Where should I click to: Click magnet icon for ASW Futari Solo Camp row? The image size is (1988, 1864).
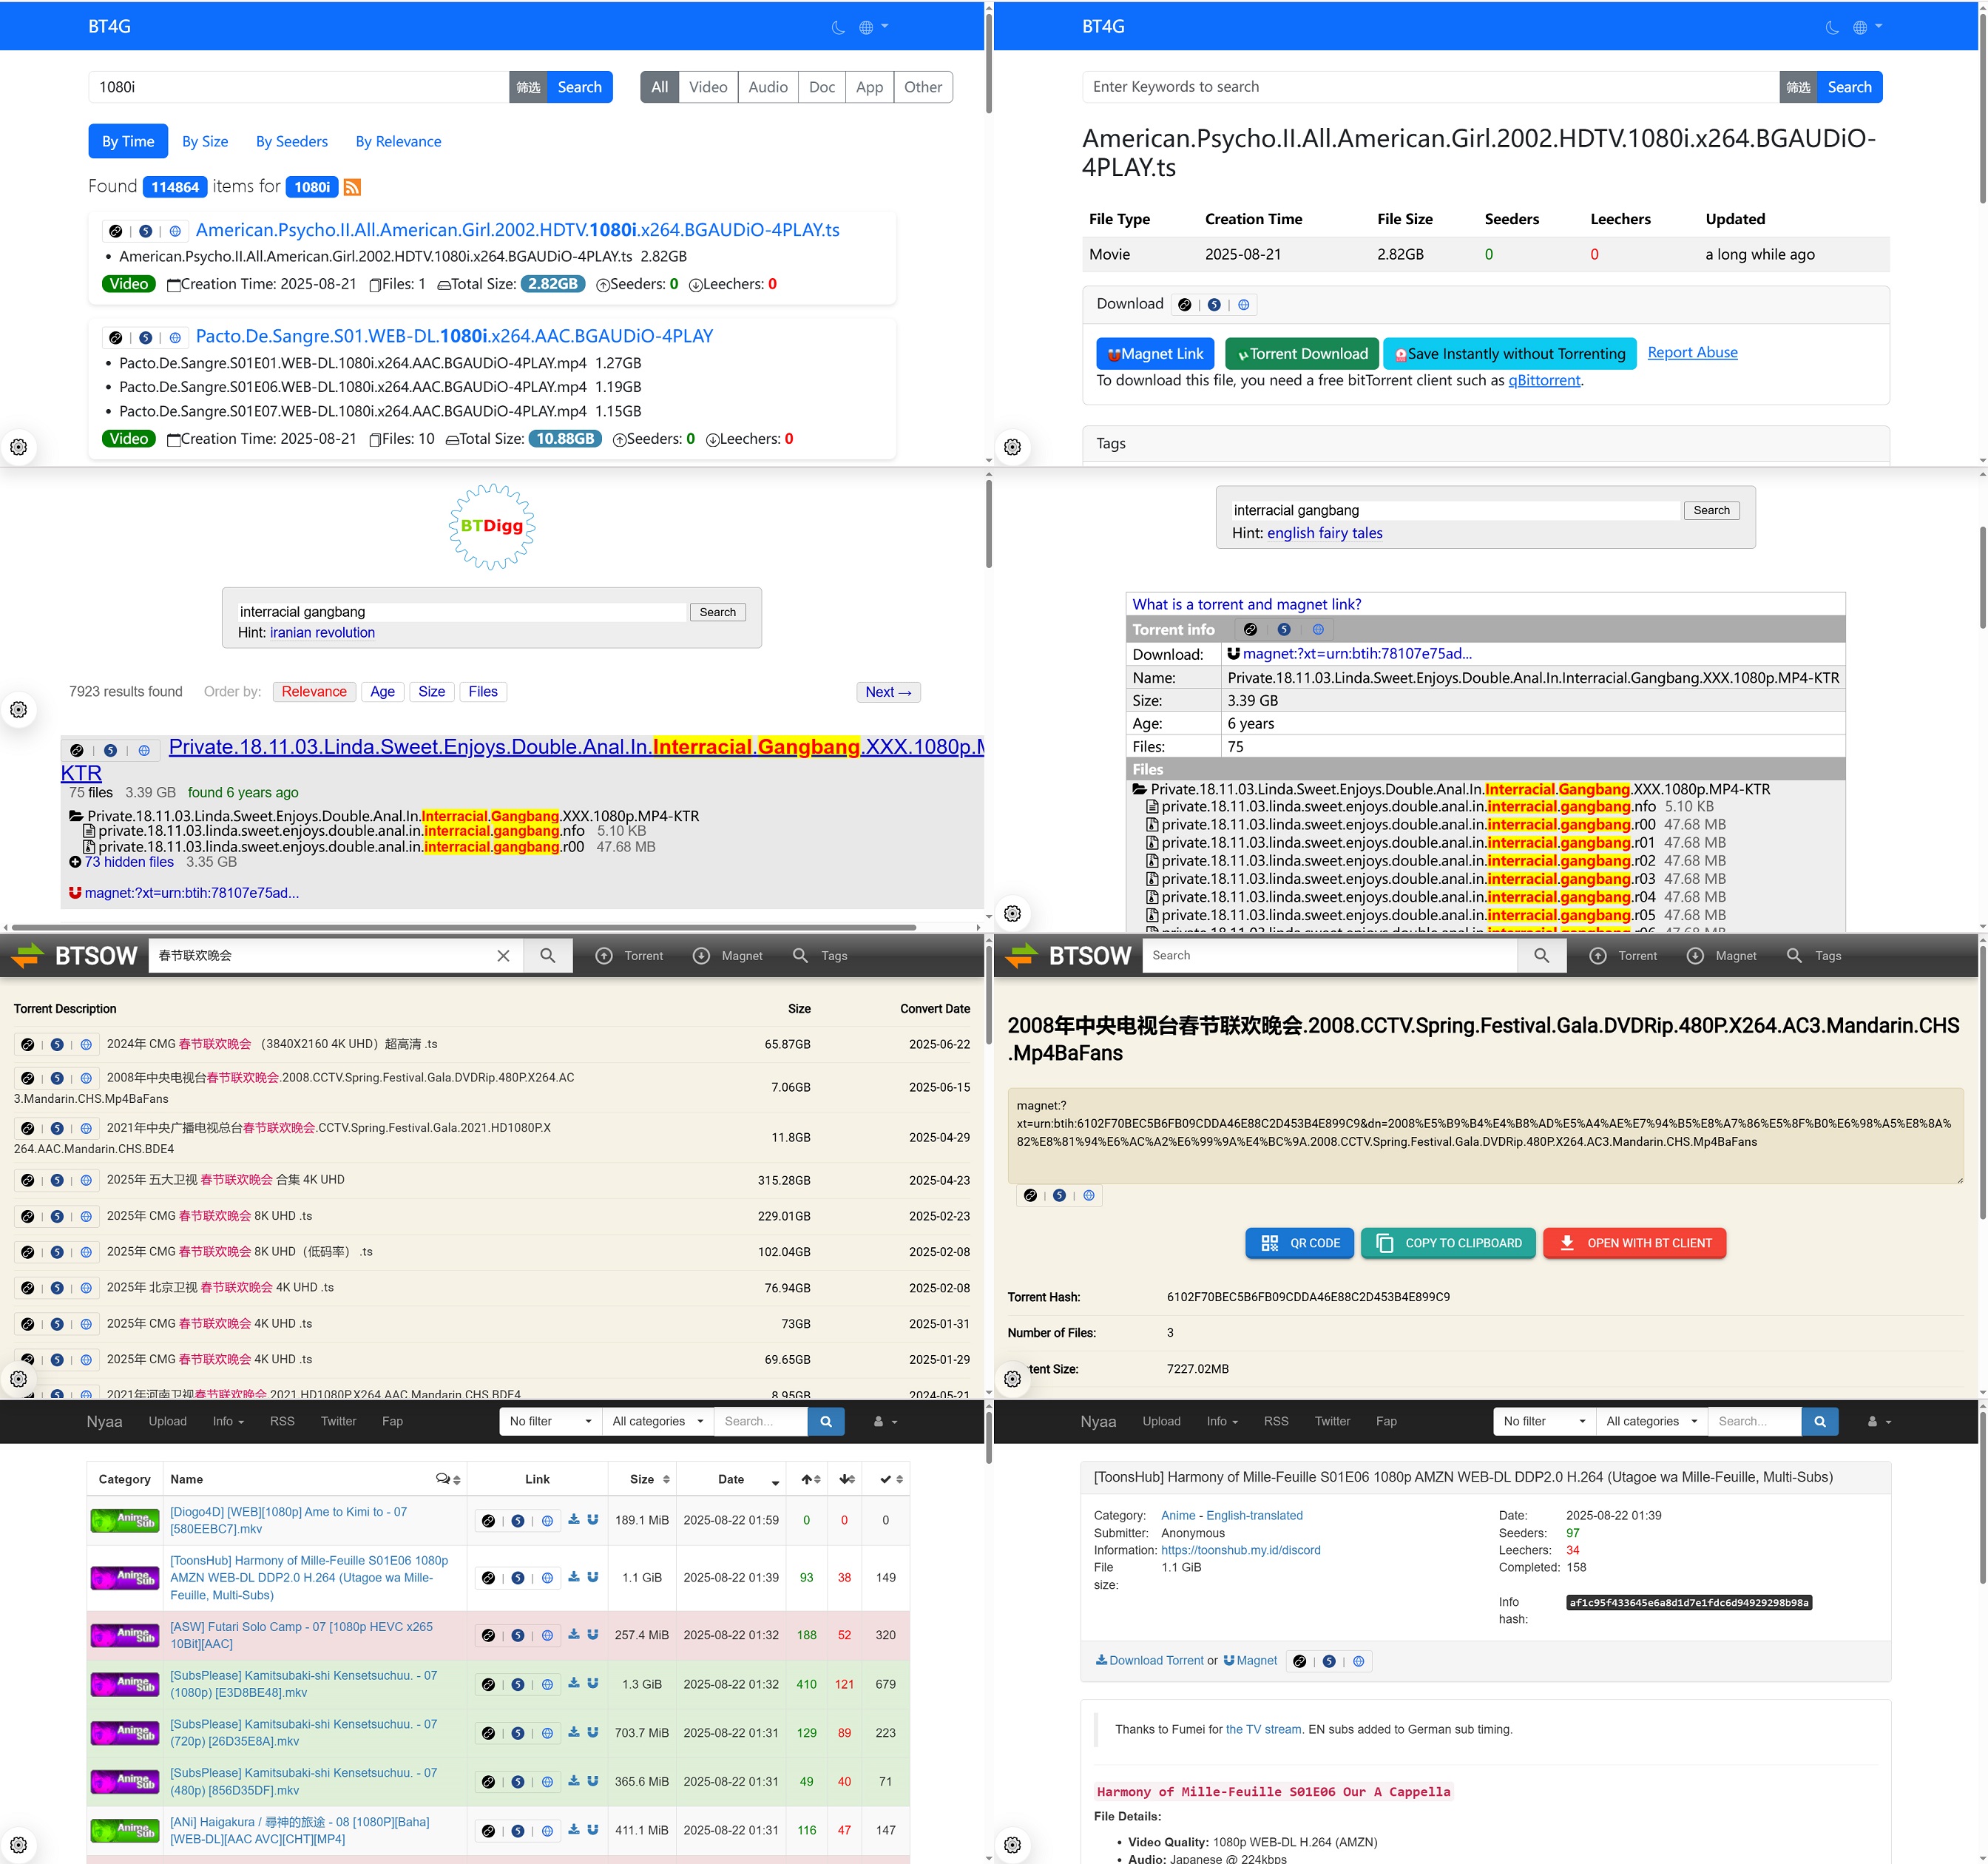tap(592, 1635)
